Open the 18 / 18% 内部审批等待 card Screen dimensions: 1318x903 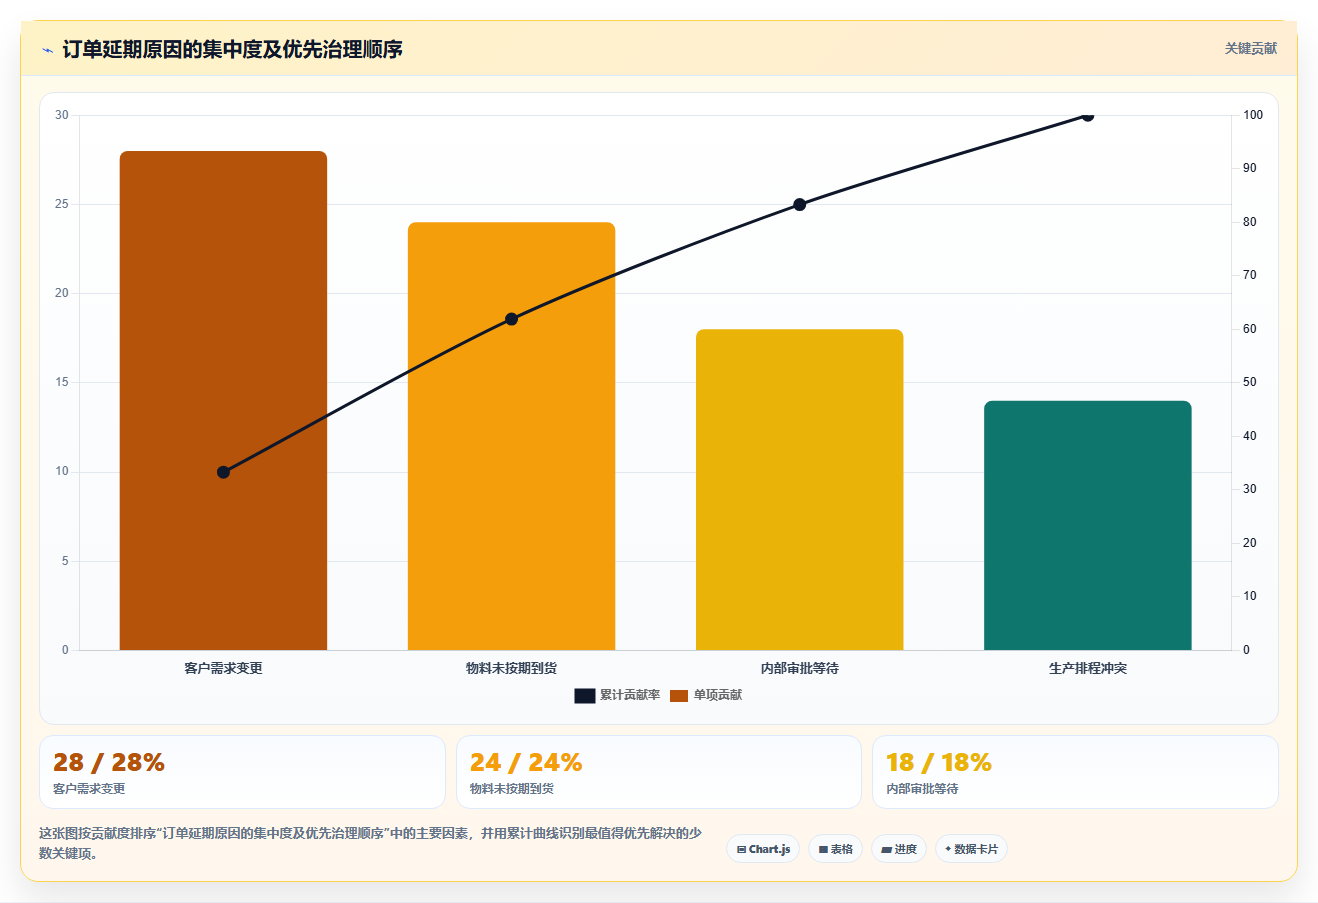(1075, 772)
